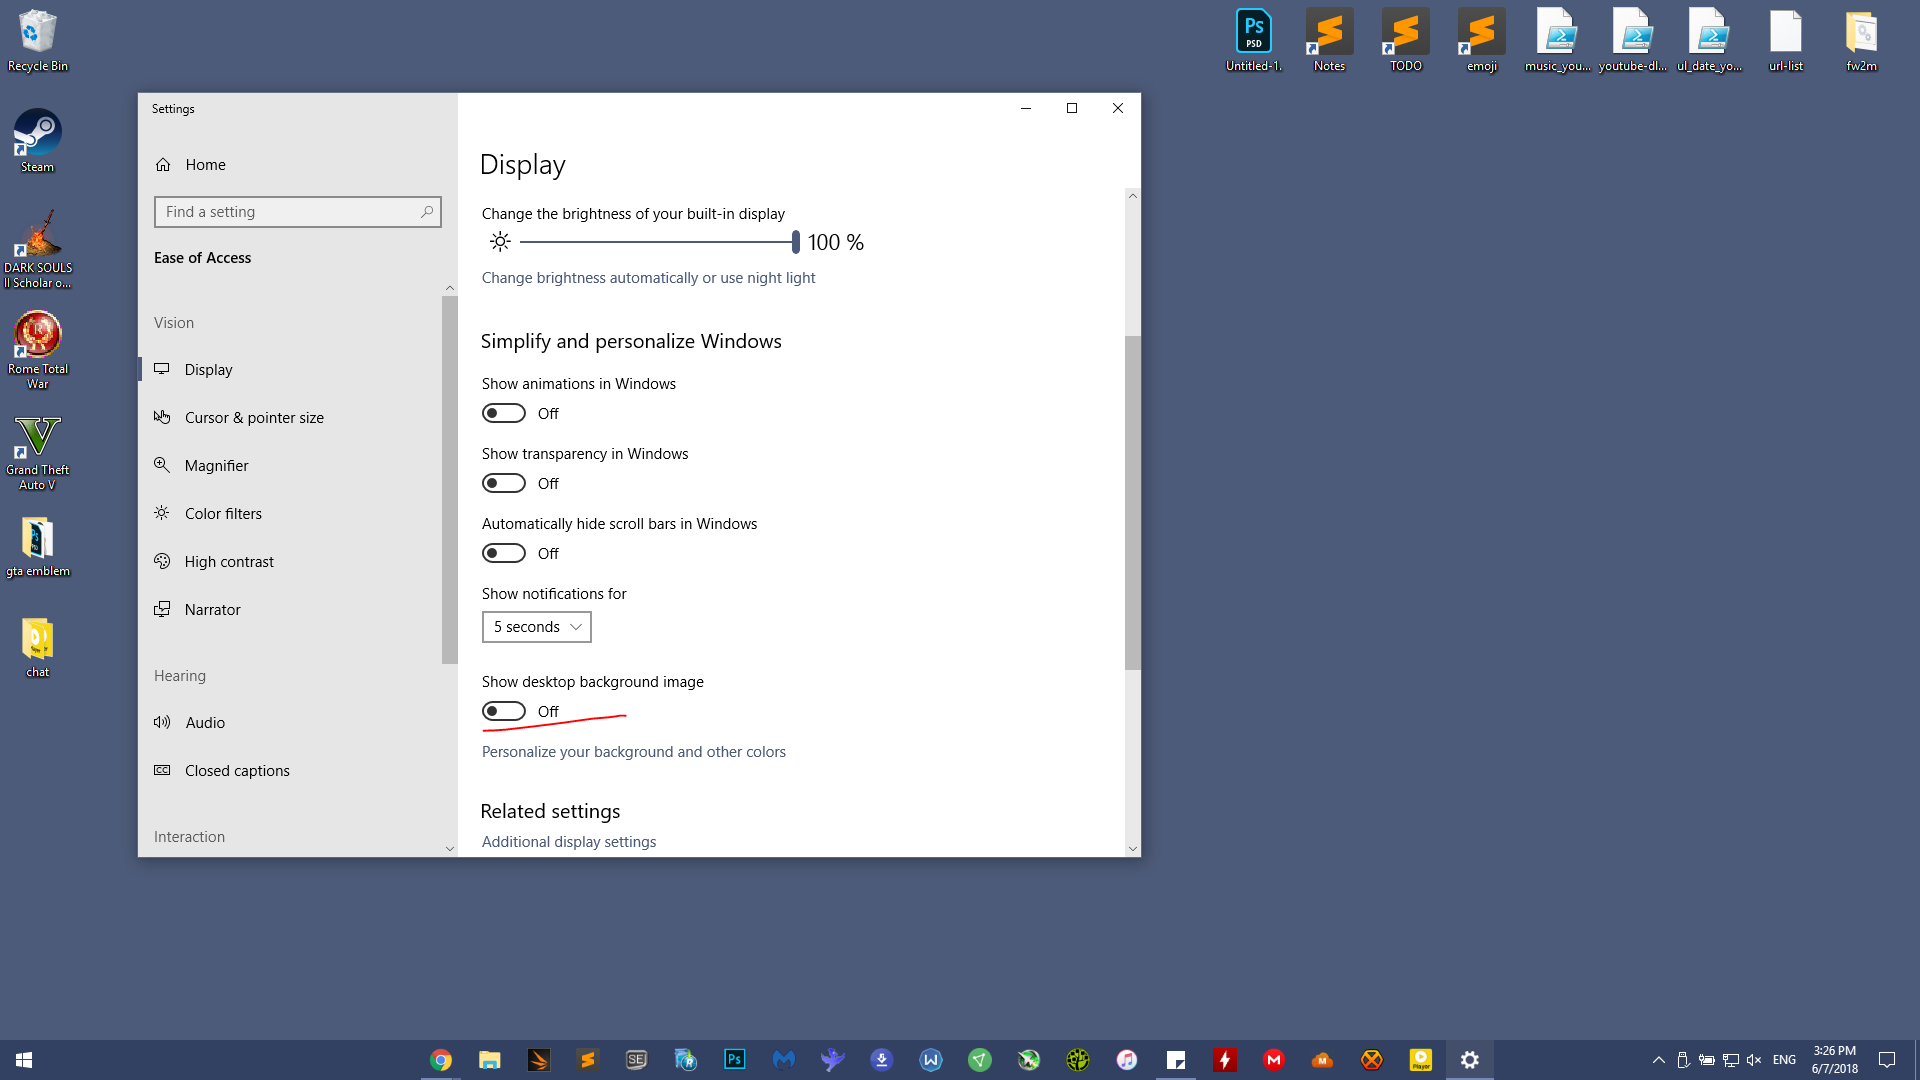The height and width of the screenshot is (1080, 1920).
Task: Expand Additional display settings
Action: [x=568, y=841]
